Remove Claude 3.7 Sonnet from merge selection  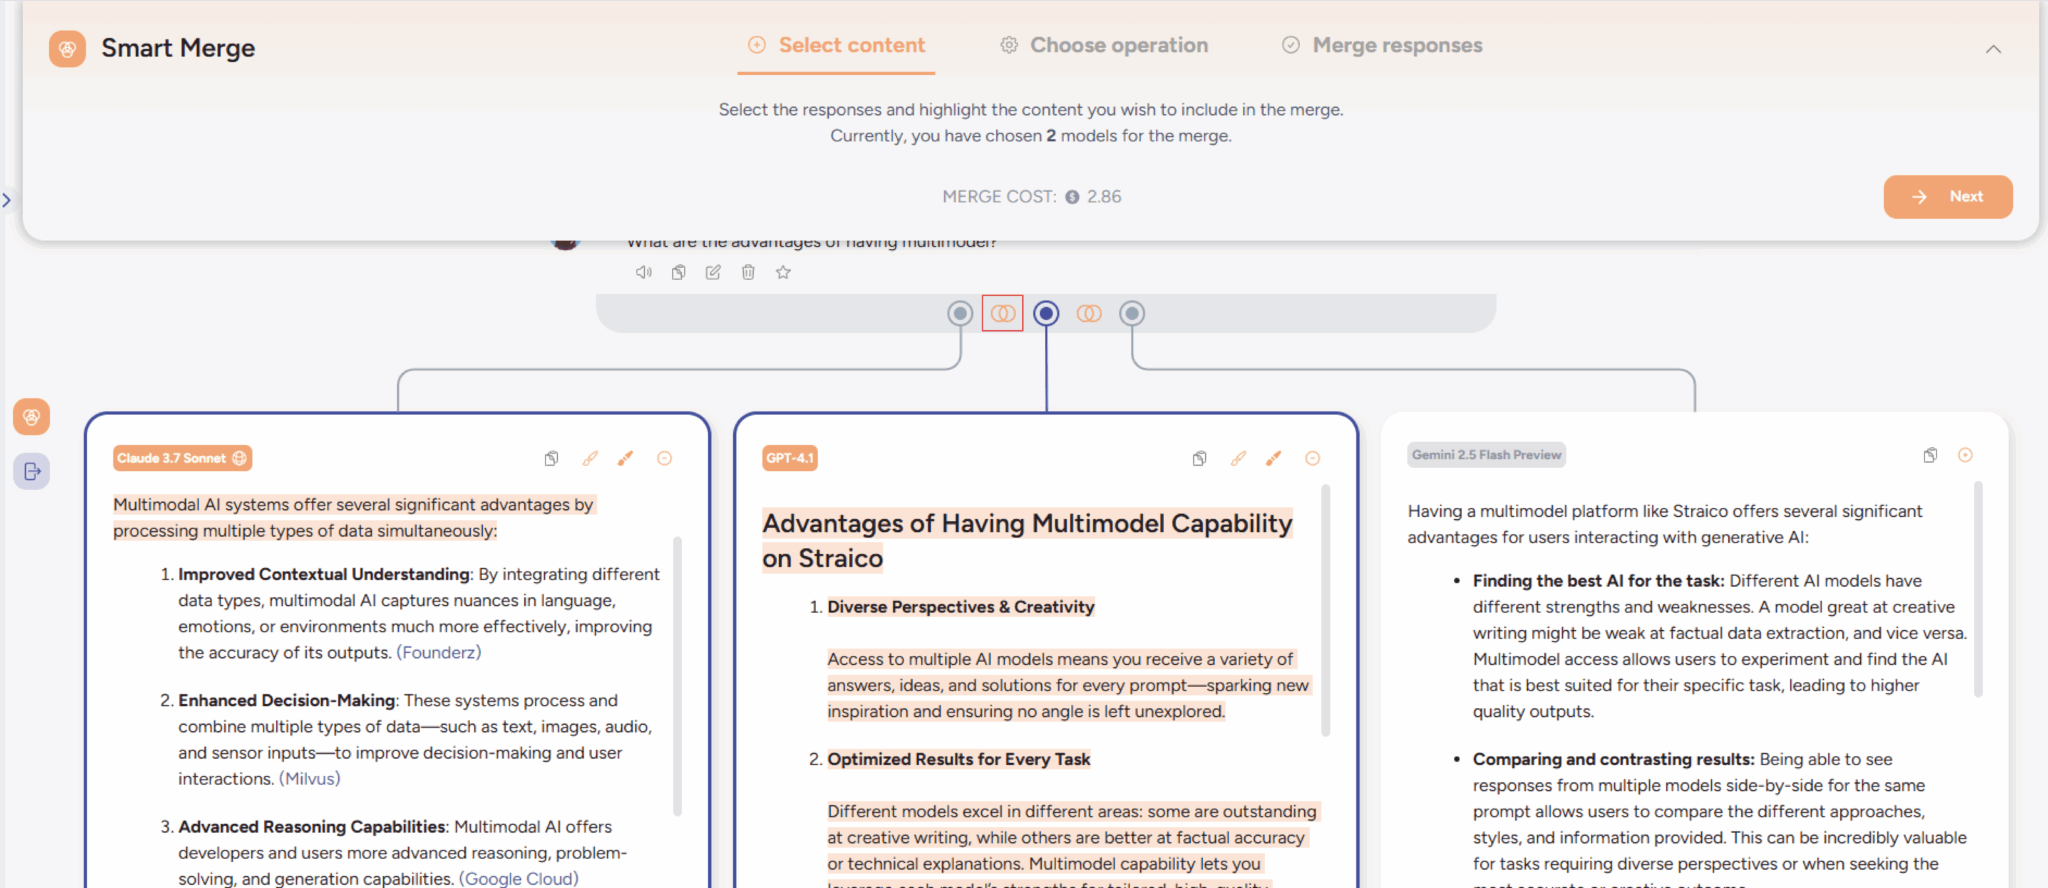pyautogui.click(x=664, y=458)
